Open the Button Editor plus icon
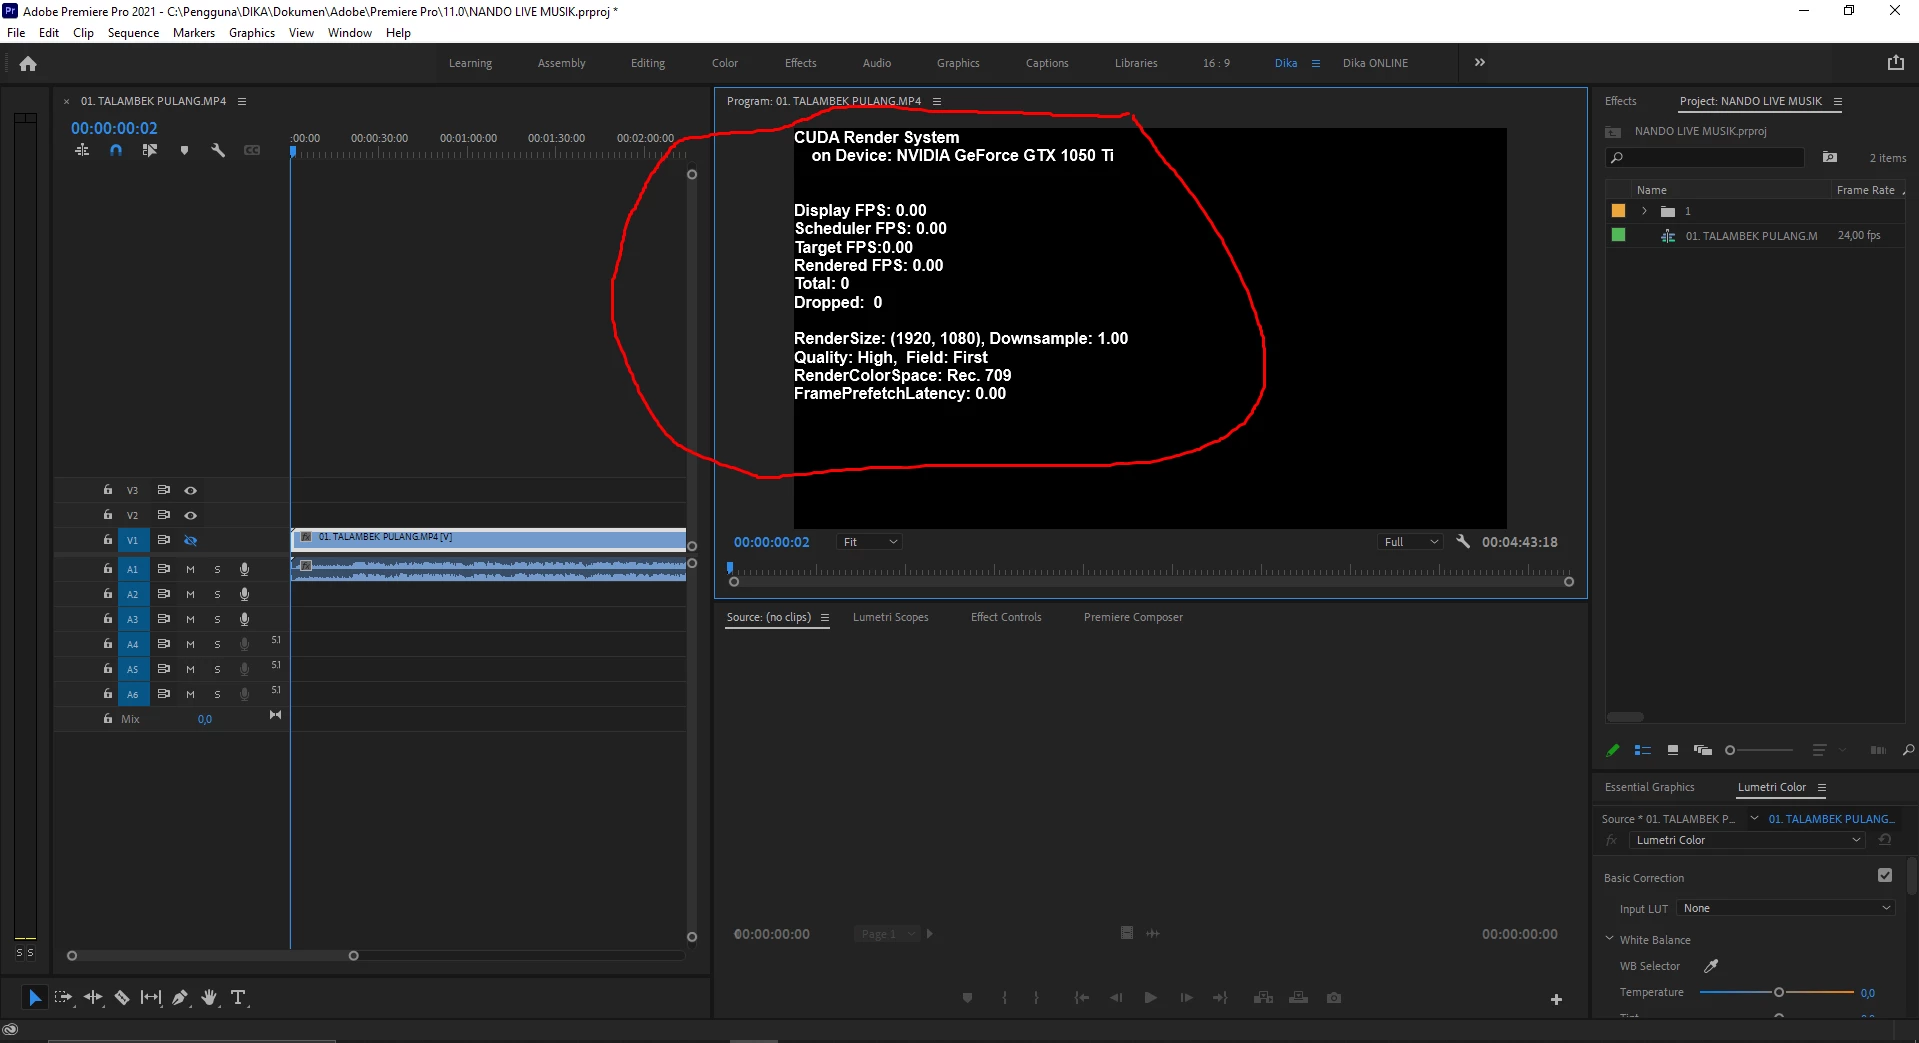The width and height of the screenshot is (1919, 1043). pos(1556,999)
